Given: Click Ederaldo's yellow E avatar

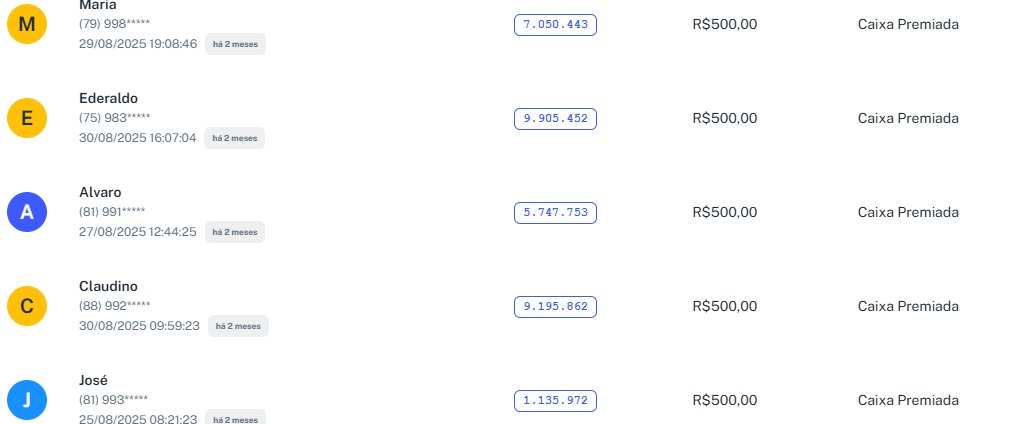Looking at the screenshot, I should 27,118.
